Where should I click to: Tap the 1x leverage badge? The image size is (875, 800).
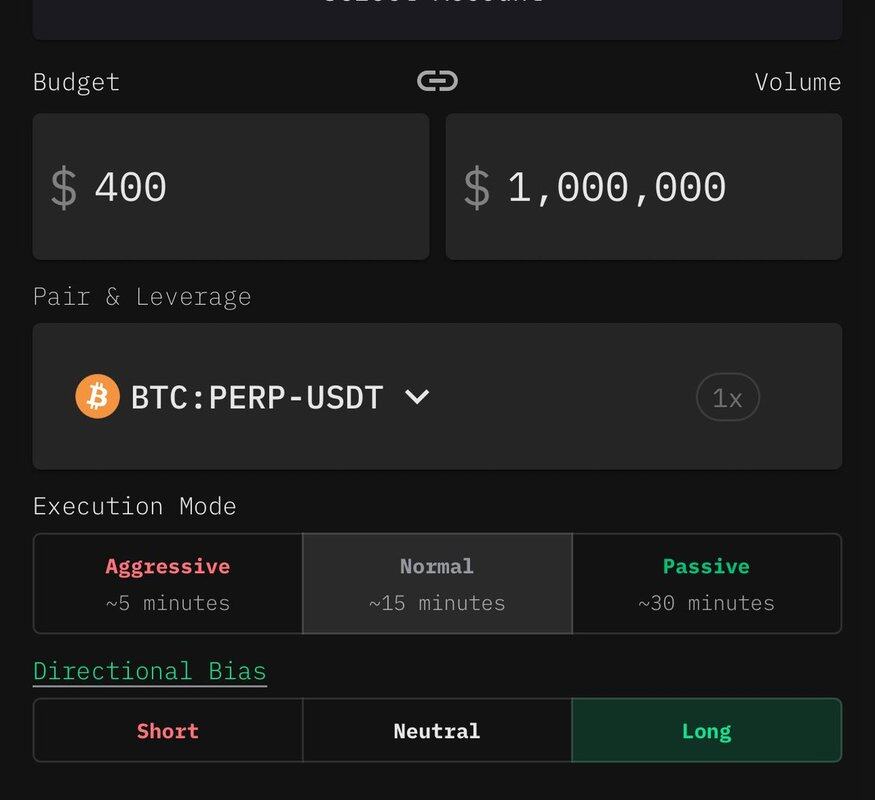[727, 398]
